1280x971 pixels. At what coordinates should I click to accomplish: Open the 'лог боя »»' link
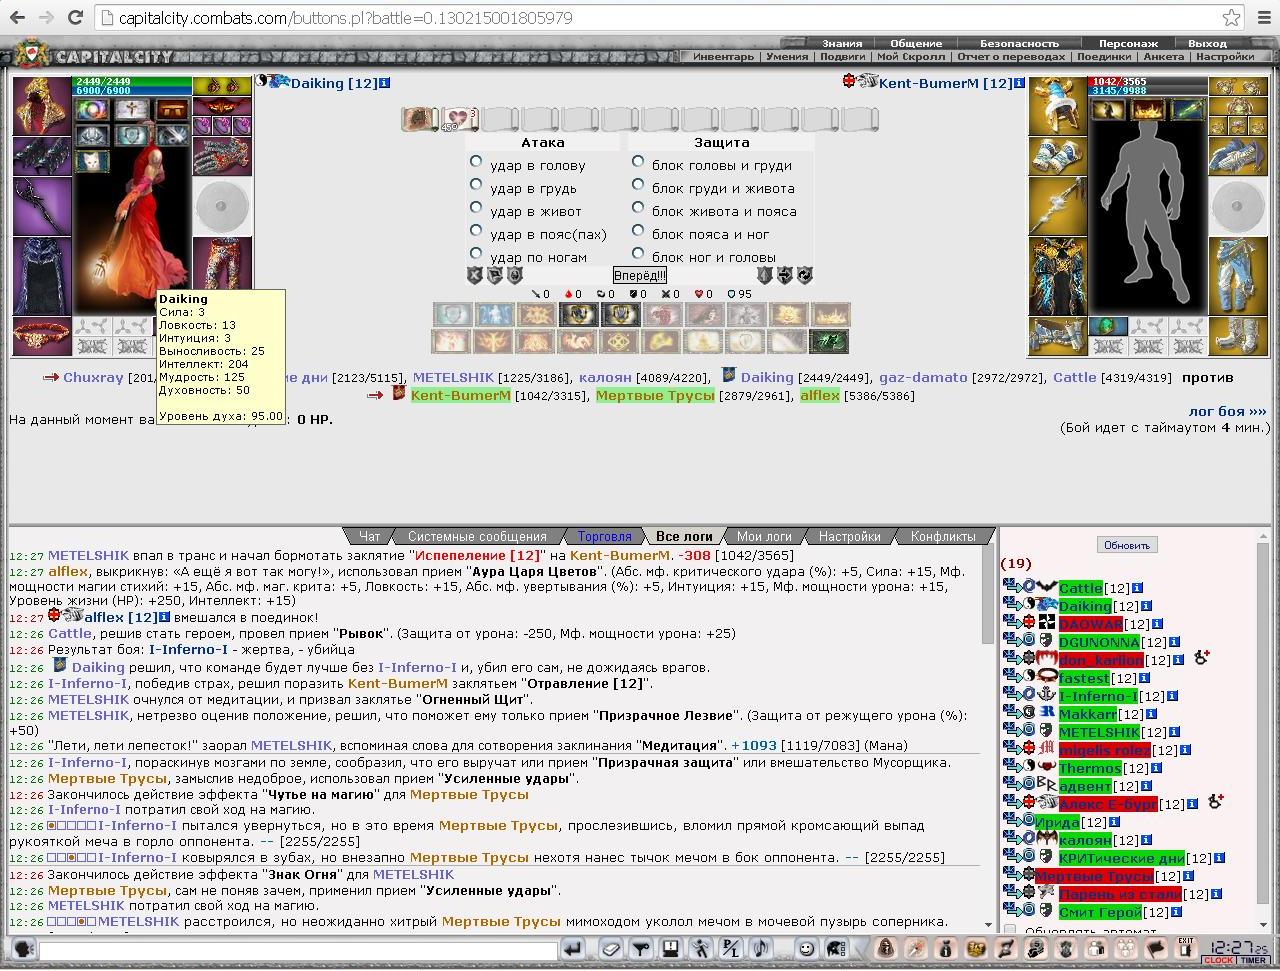coord(1227,411)
